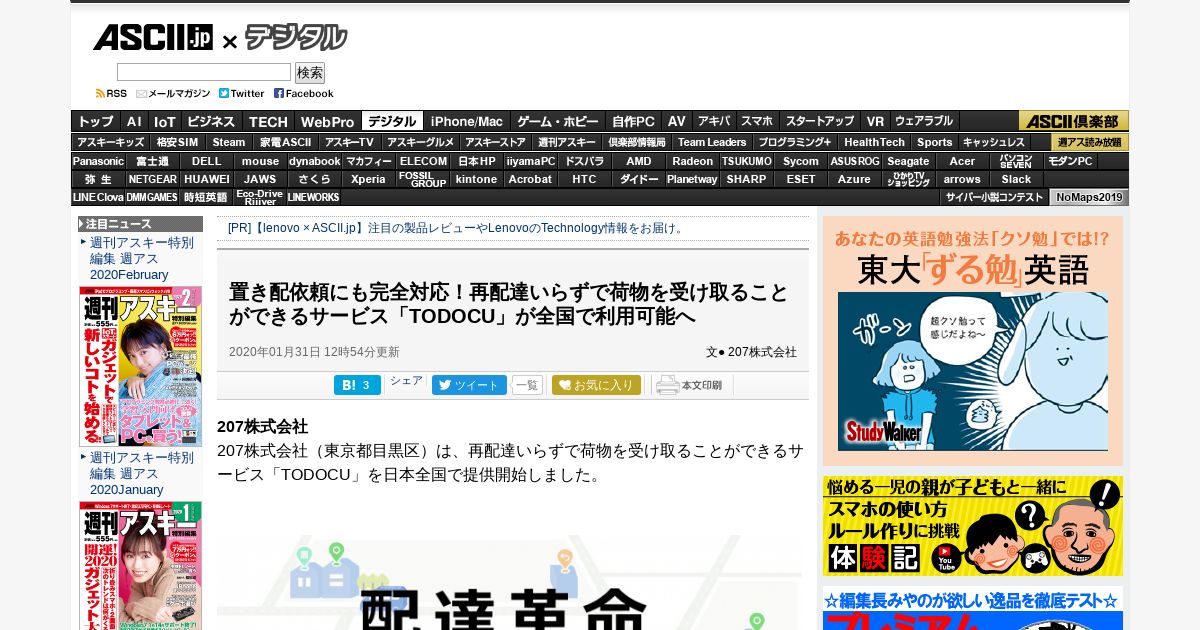Open the AMD brand link
This screenshot has height=630, width=1200.
(639, 161)
